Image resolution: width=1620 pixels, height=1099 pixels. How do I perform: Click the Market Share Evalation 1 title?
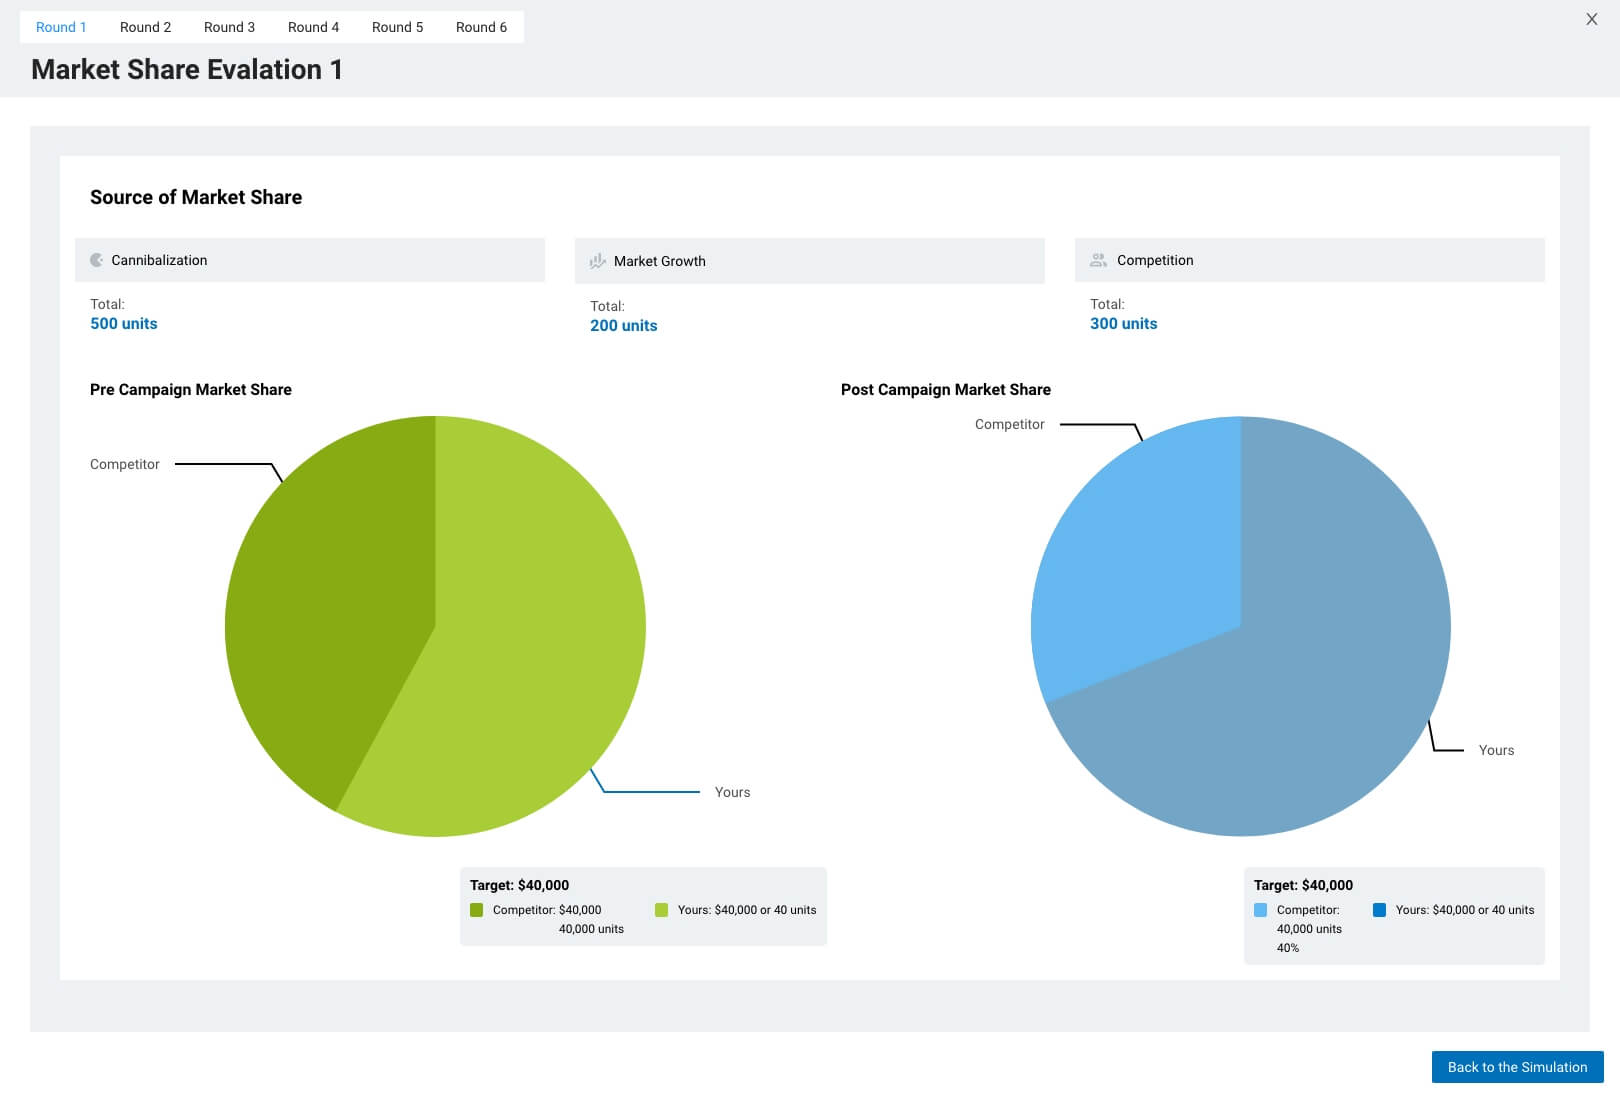click(187, 69)
